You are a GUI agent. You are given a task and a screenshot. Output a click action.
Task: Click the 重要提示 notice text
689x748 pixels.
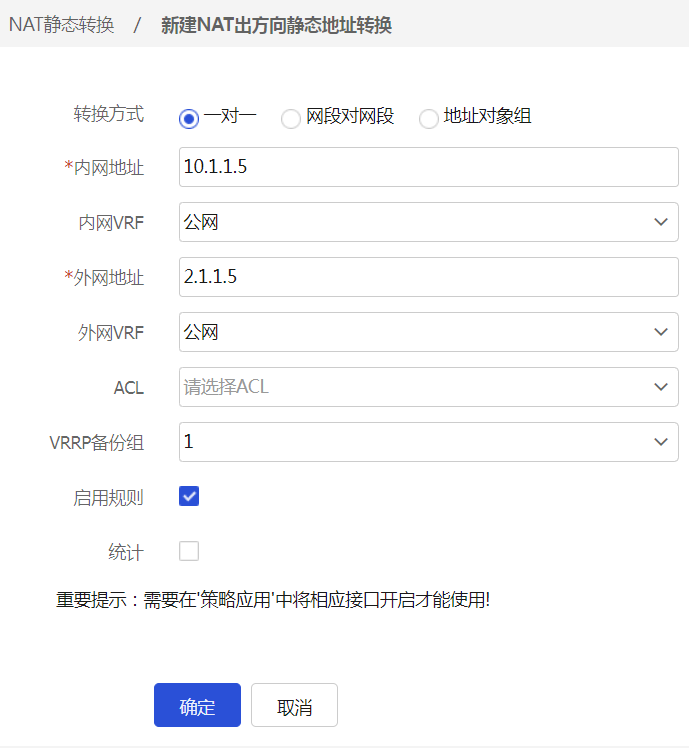tap(273, 601)
